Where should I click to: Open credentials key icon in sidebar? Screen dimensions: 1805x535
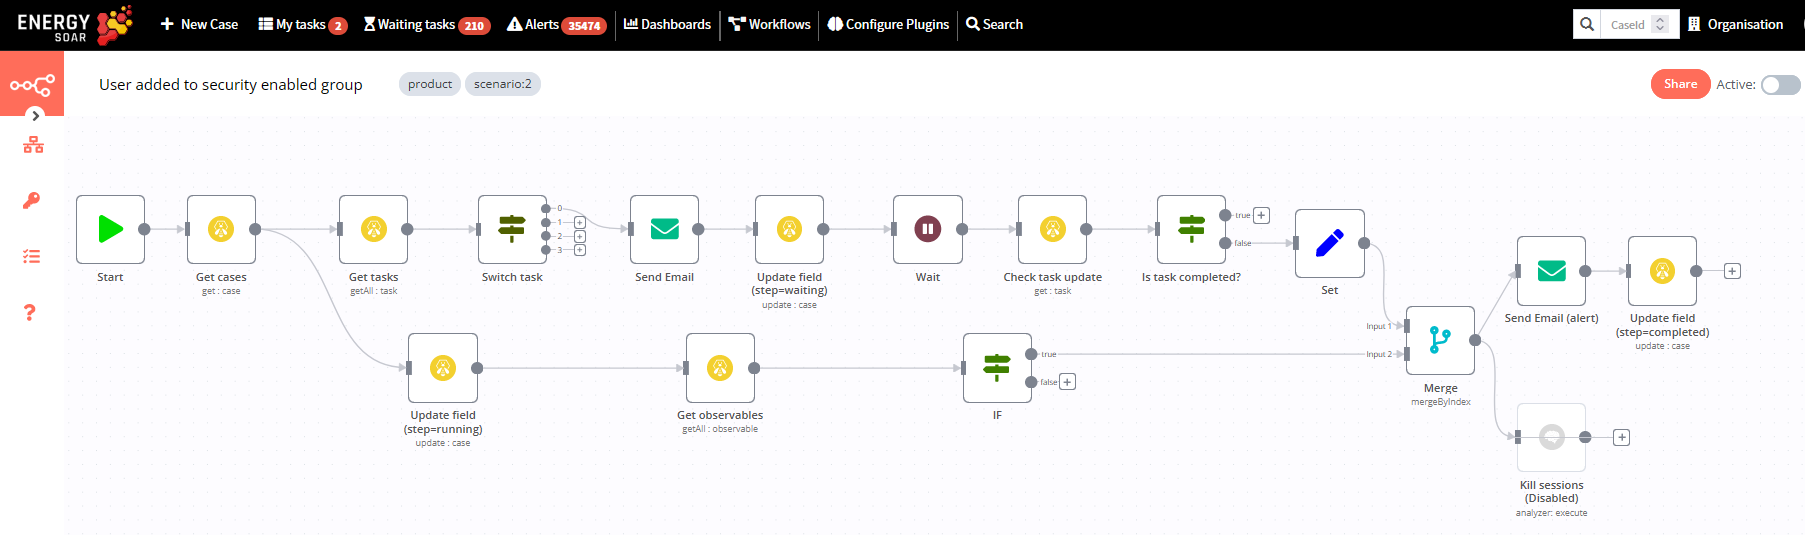tap(32, 201)
